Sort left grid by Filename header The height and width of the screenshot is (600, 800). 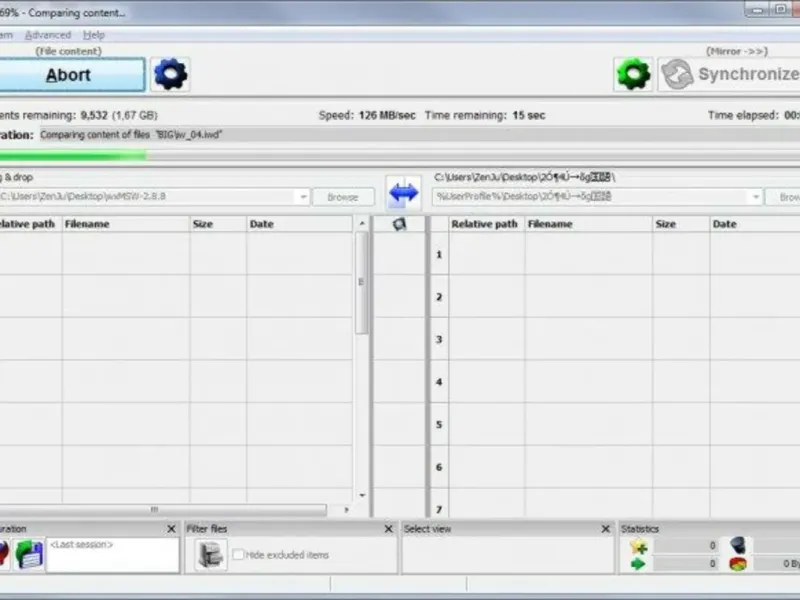(126, 224)
